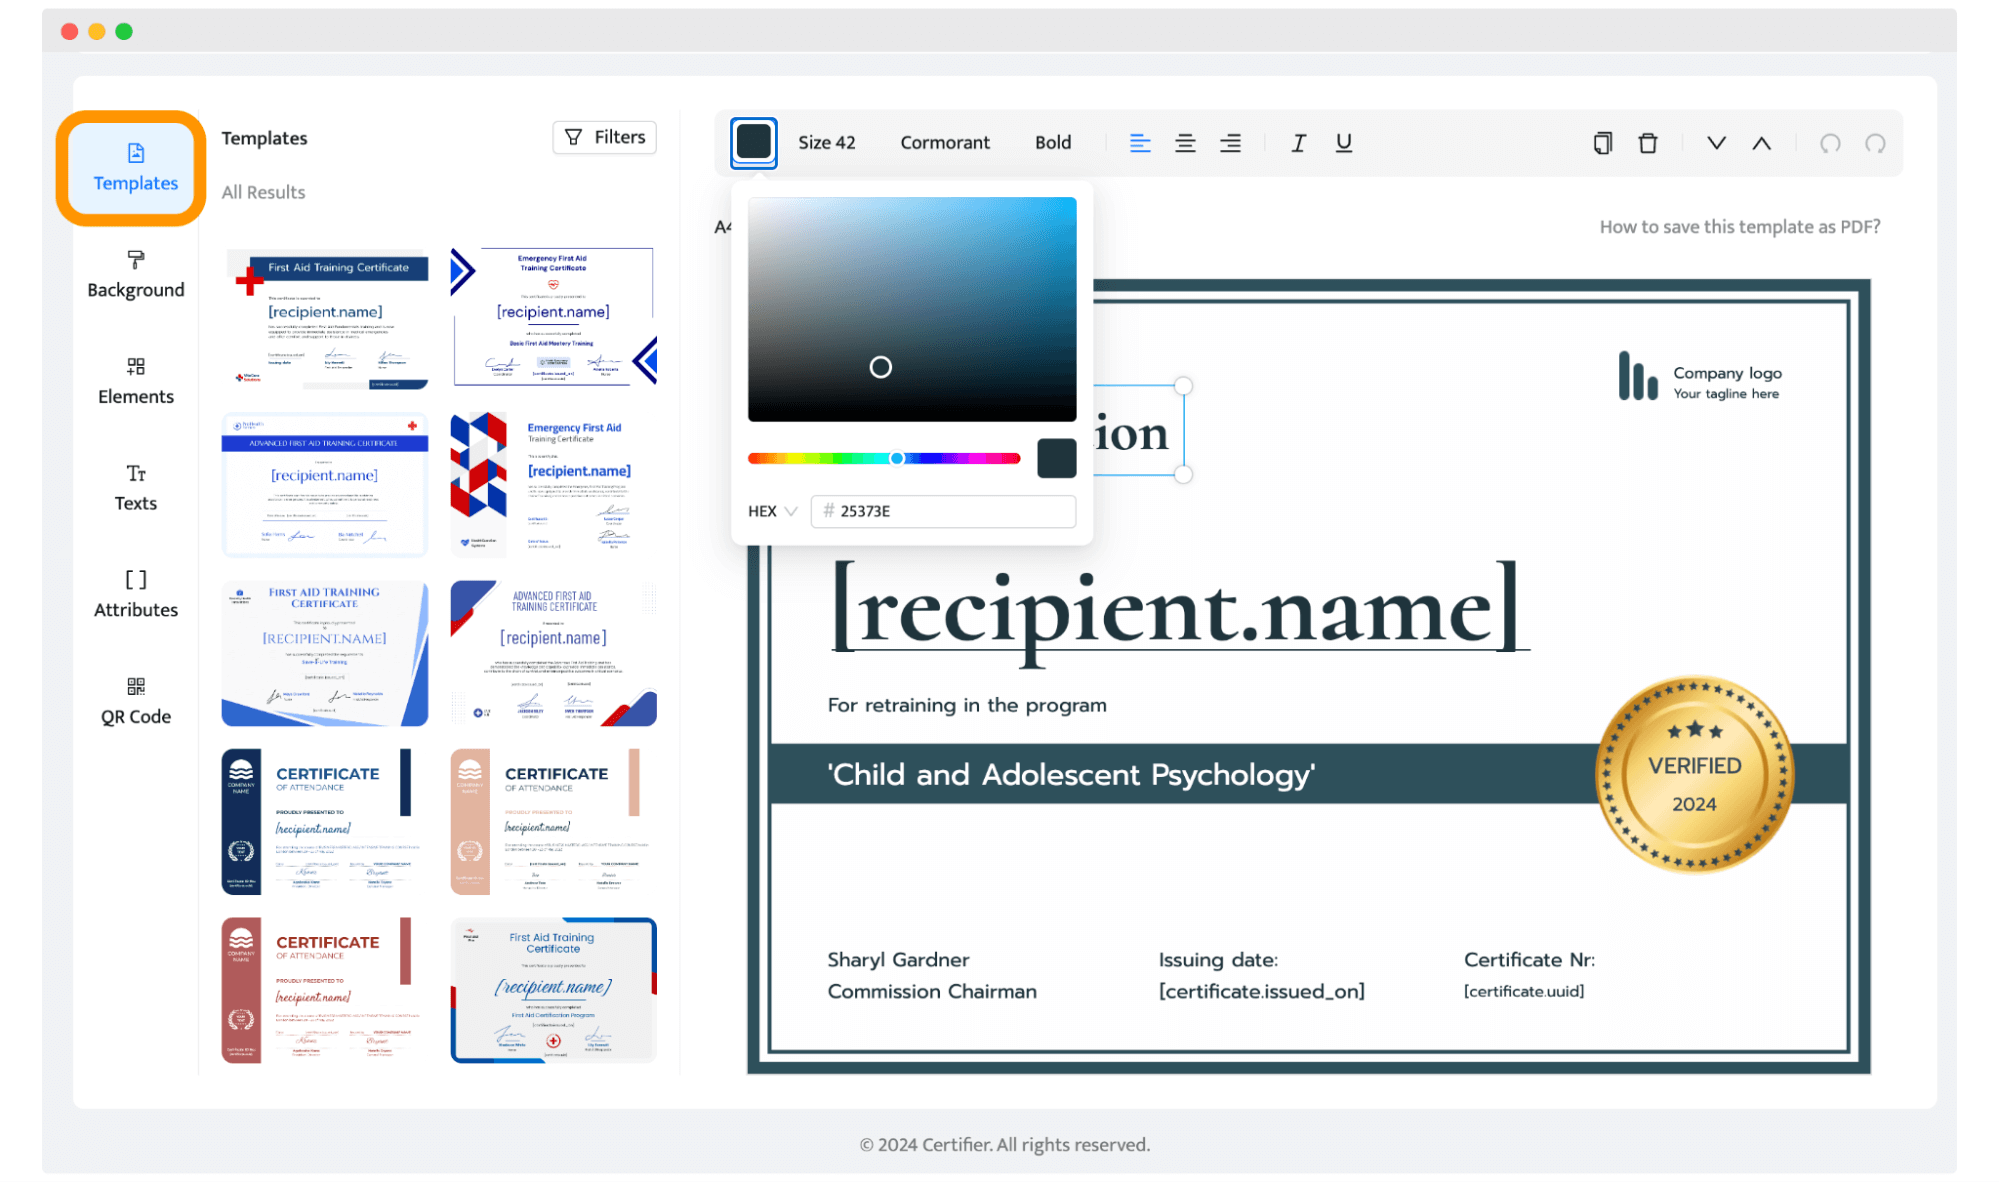Select the red Certificate of Attendance template

[325, 990]
